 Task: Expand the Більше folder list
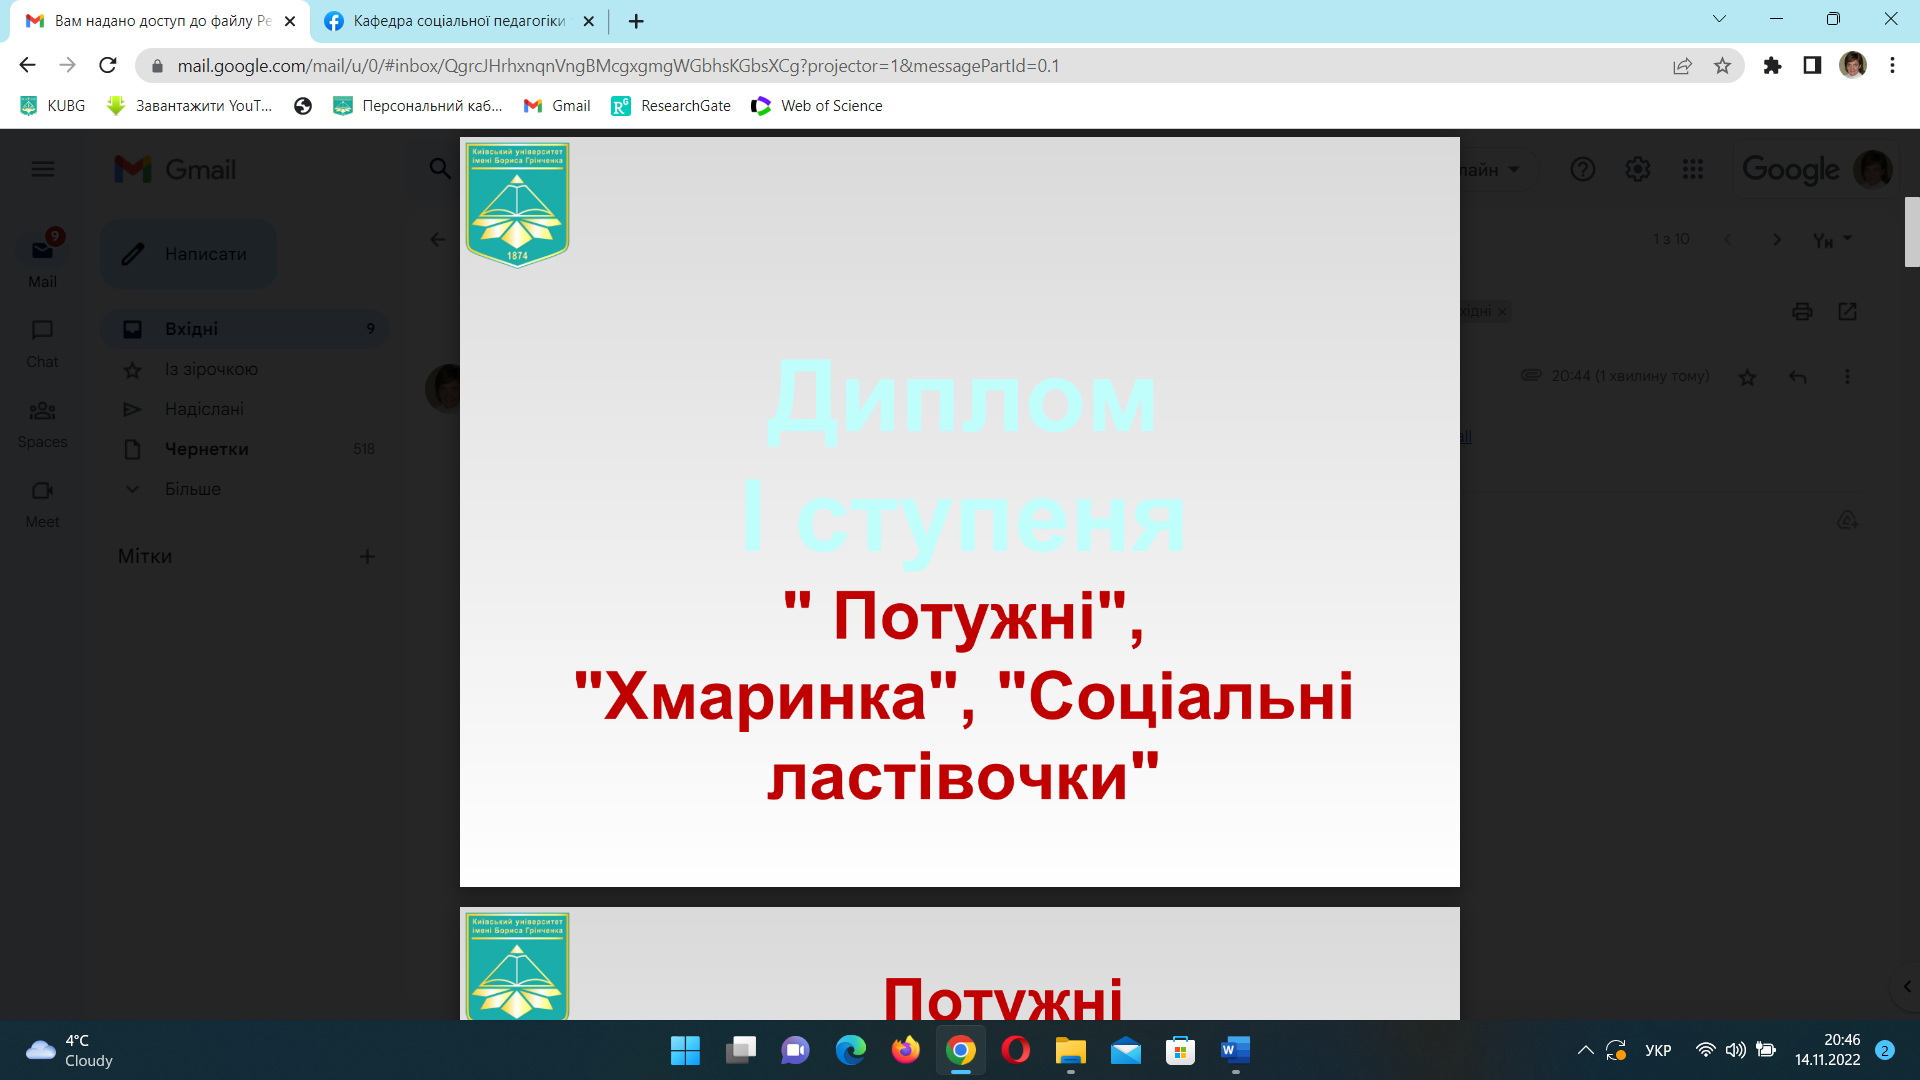192,489
